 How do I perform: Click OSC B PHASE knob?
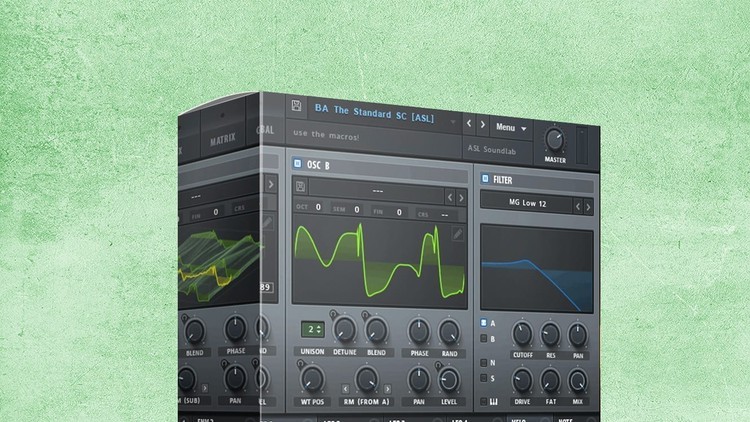(419, 332)
